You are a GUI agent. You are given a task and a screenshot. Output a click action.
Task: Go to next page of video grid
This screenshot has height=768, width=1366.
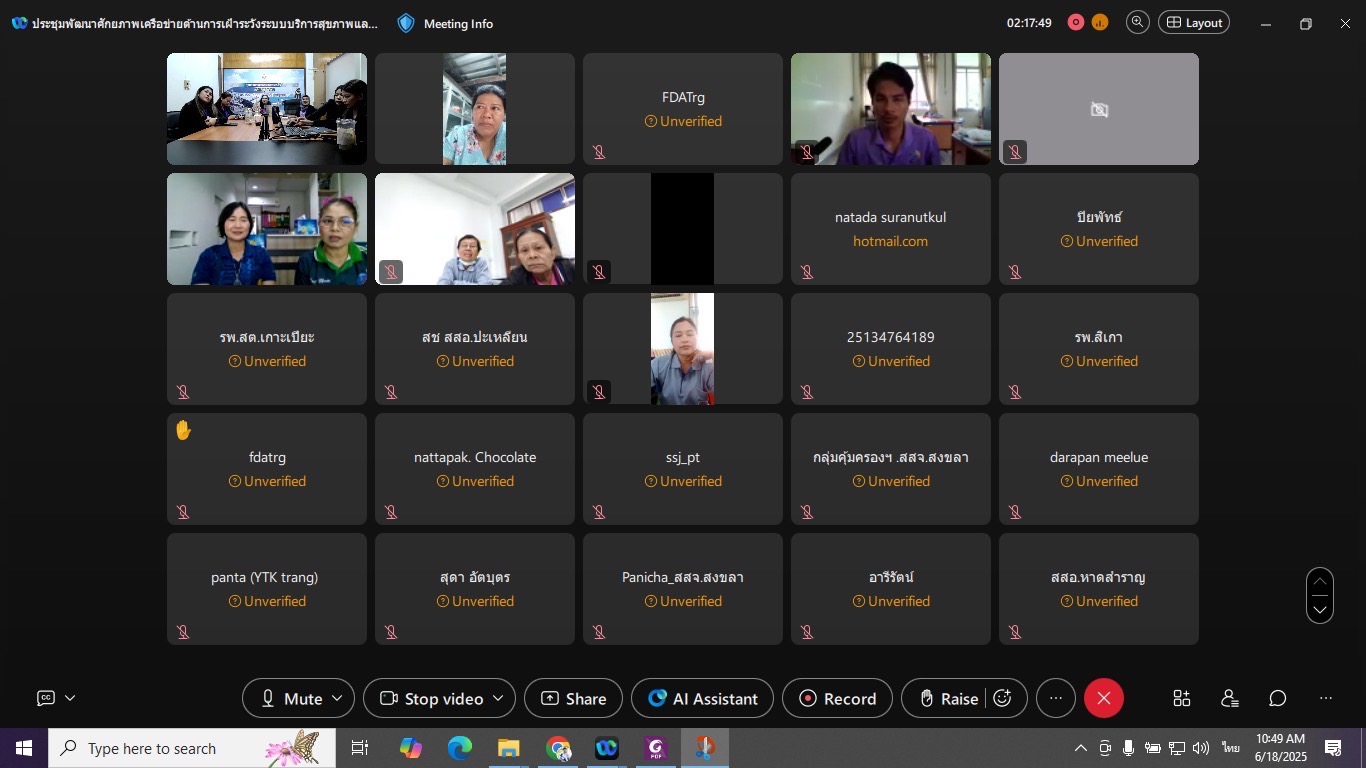point(1319,609)
